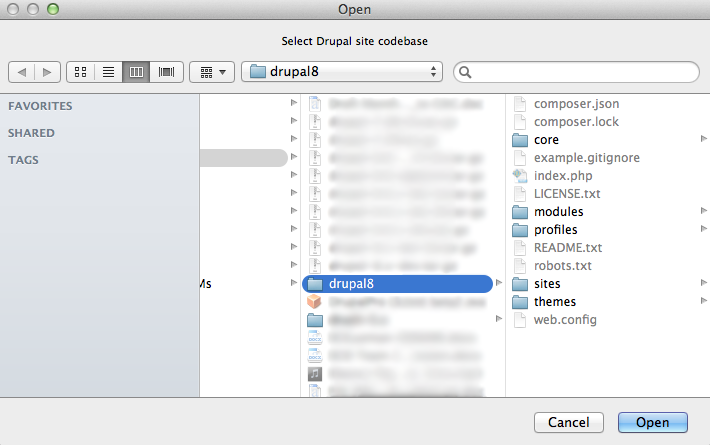Image resolution: width=710 pixels, height=445 pixels.
Task: Expand the profiles folder arrow
Action: pyautogui.click(x=704, y=229)
